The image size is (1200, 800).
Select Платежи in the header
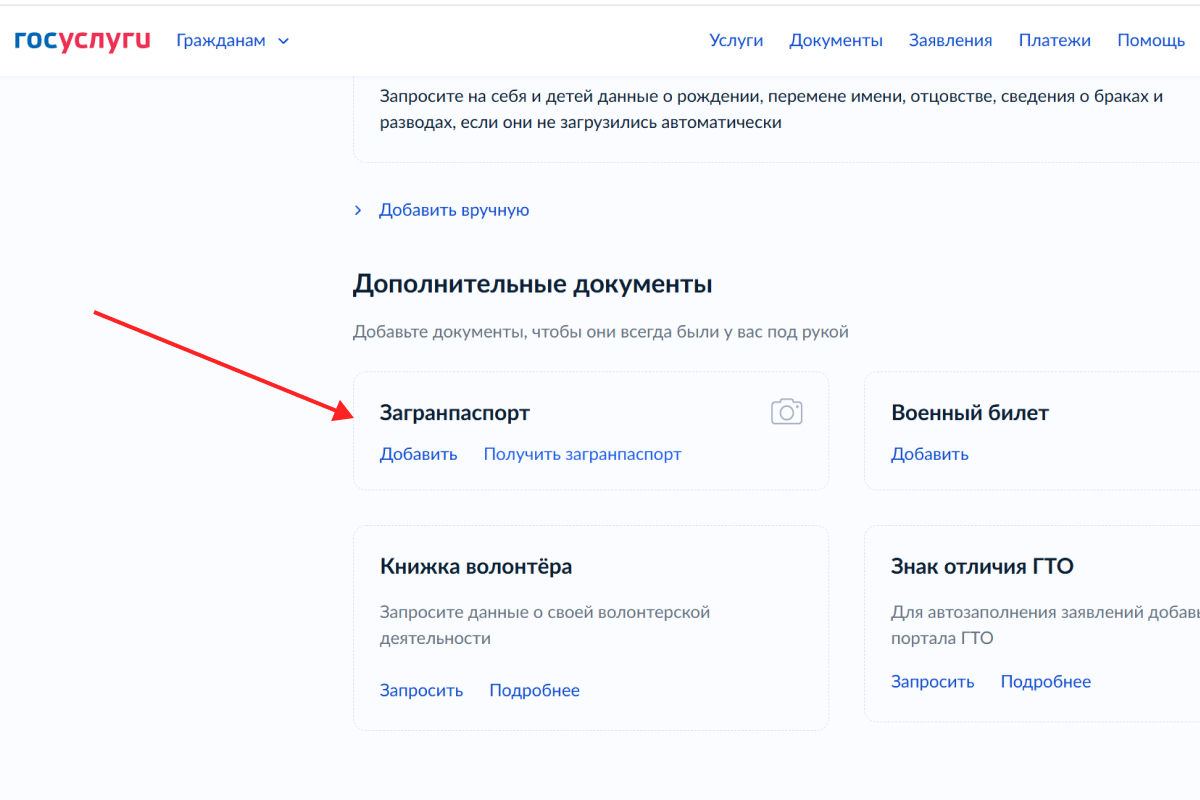coord(1054,41)
